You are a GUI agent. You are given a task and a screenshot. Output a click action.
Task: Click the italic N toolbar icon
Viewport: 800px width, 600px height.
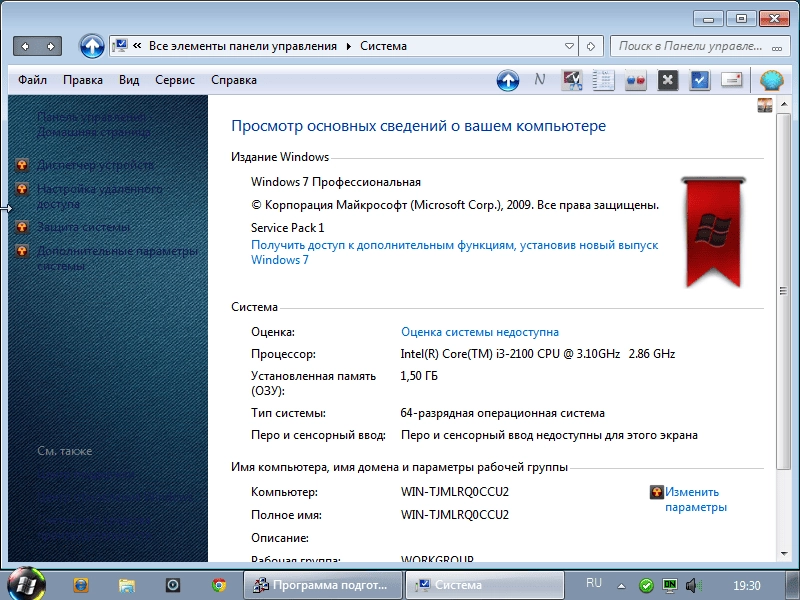coord(539,80)
